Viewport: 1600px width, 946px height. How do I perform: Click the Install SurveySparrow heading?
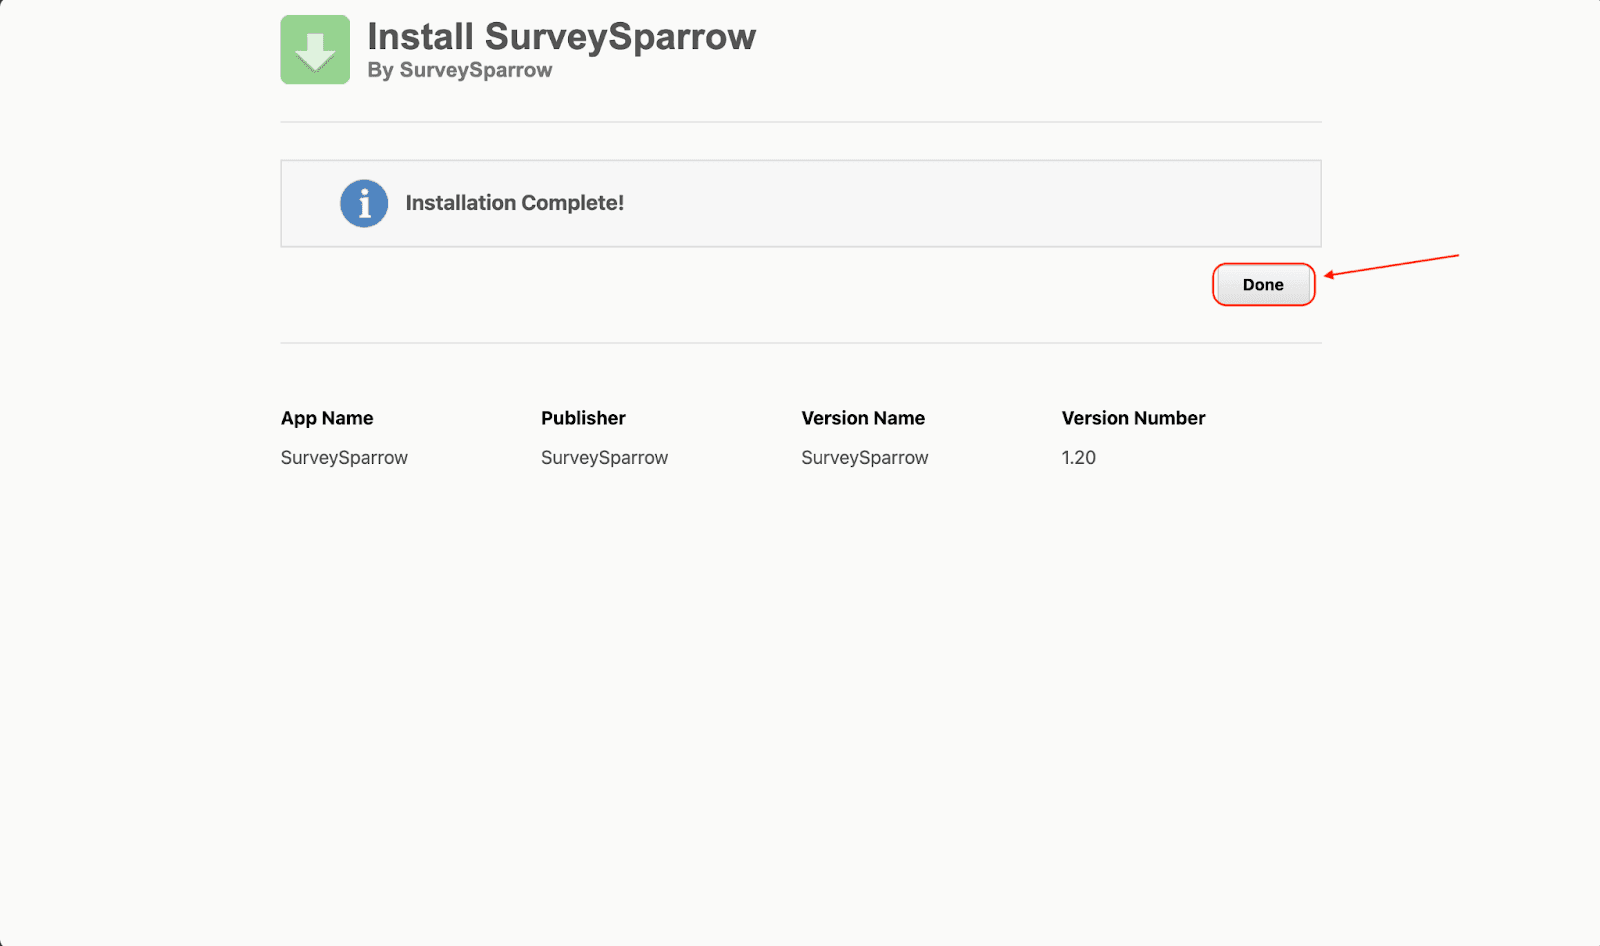pyautogui.click(x=561, y=37)
